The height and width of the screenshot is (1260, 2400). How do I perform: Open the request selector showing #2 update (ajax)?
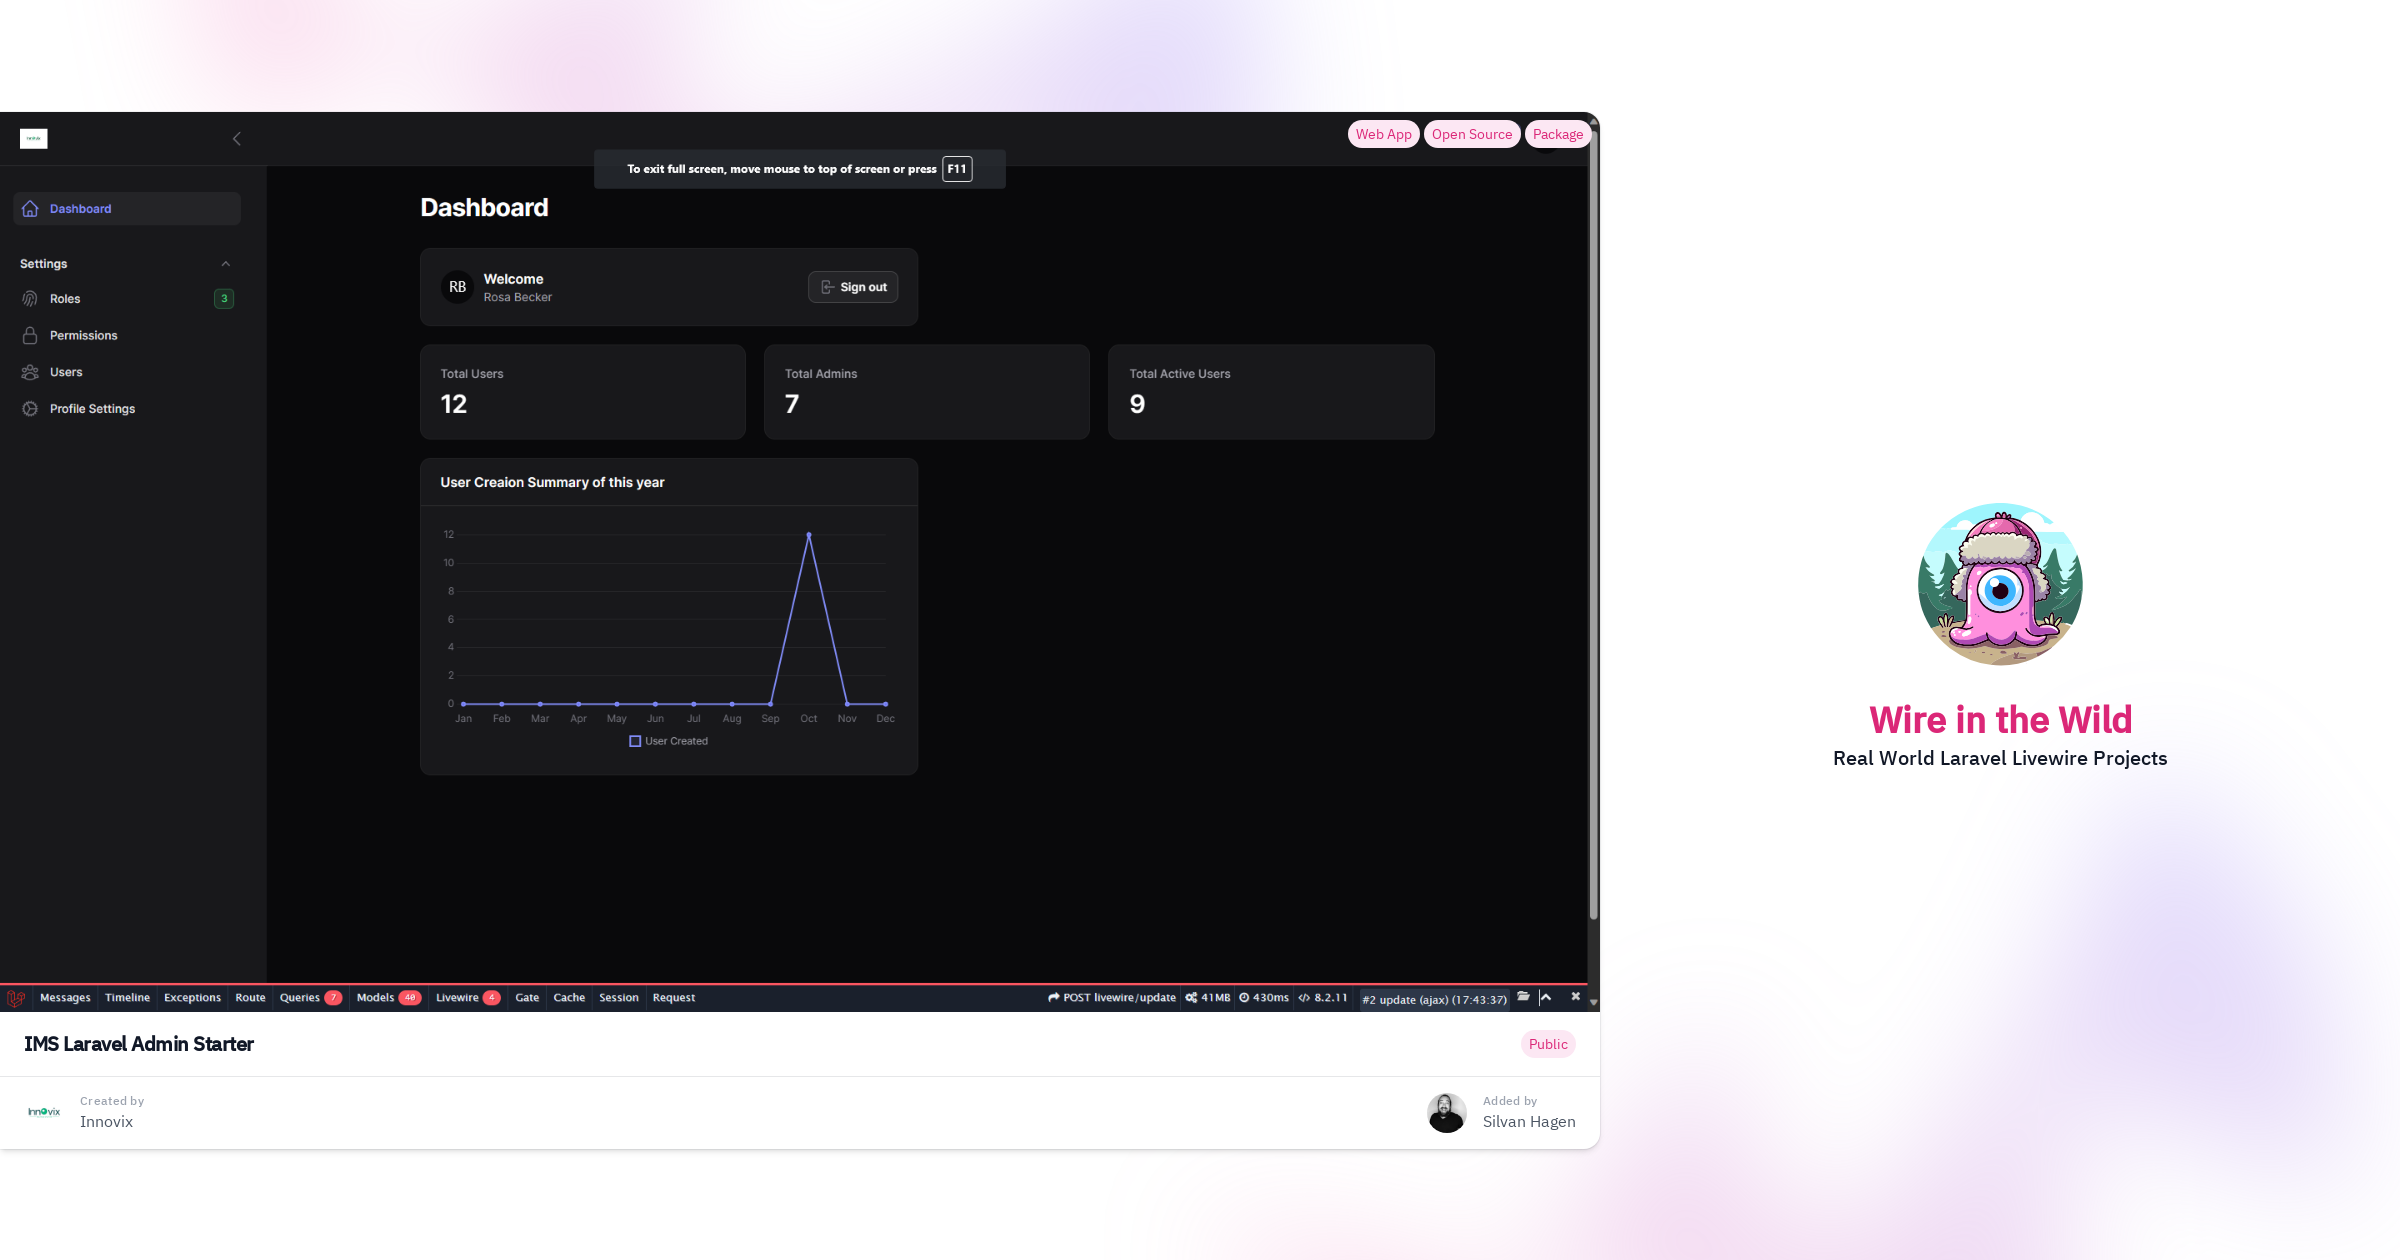pos(1434,999)
